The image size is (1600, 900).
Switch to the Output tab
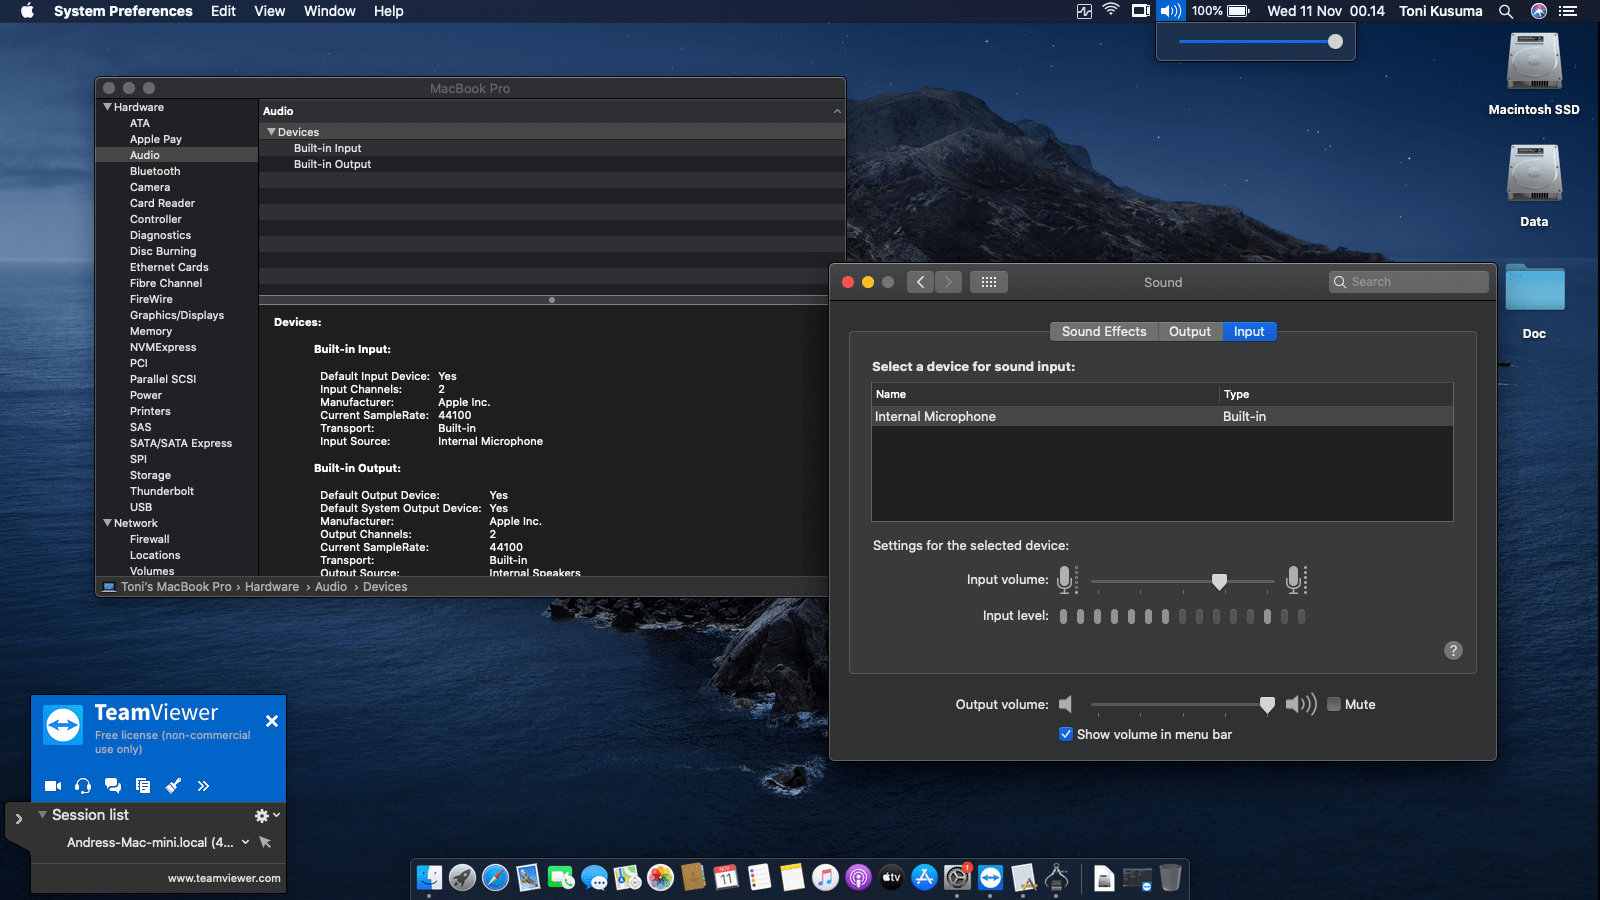[1189, 331]
